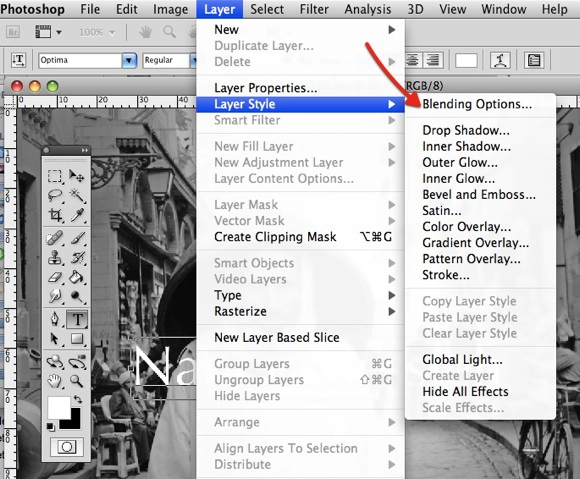
Task: Choose Stroke layer style
Action: 481,275
